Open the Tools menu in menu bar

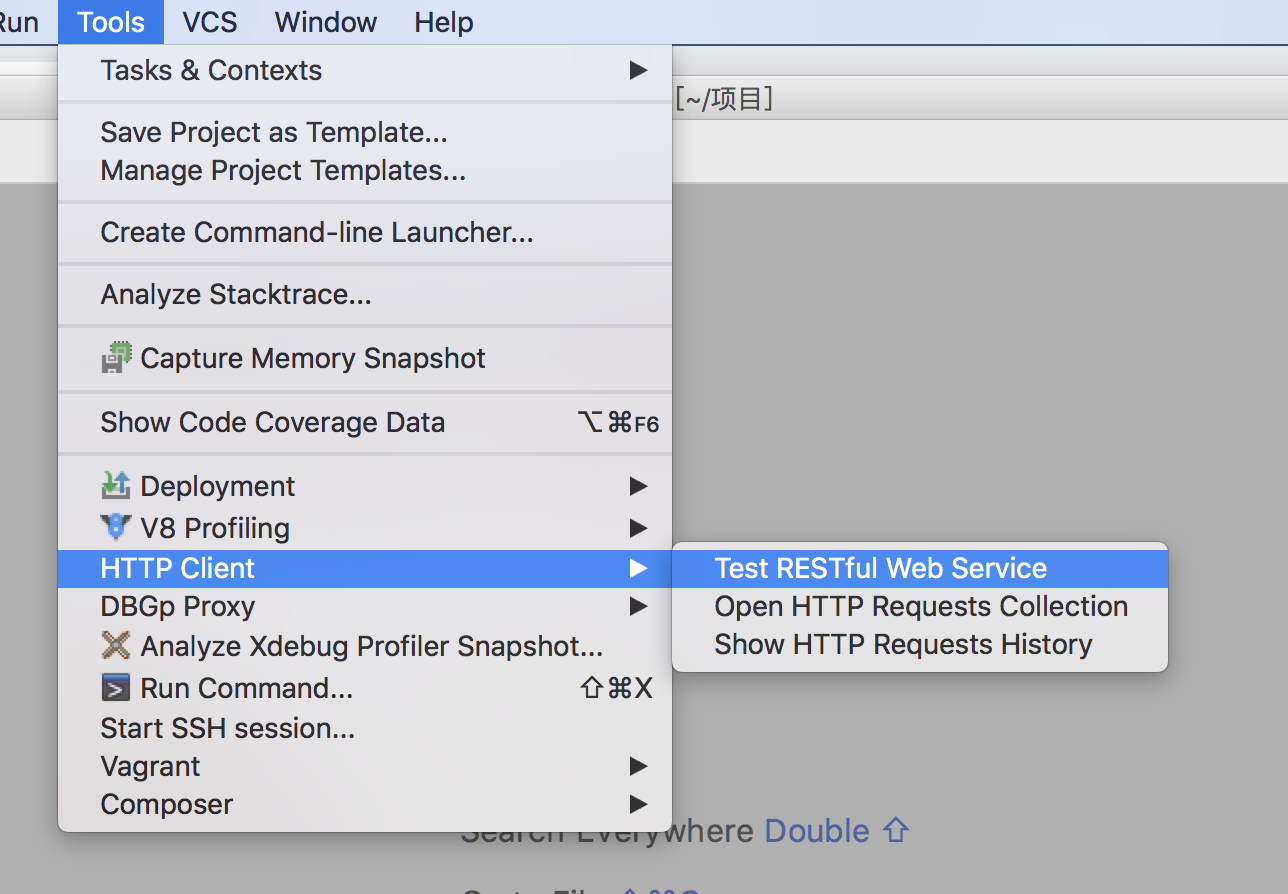[x=111, y=22]
